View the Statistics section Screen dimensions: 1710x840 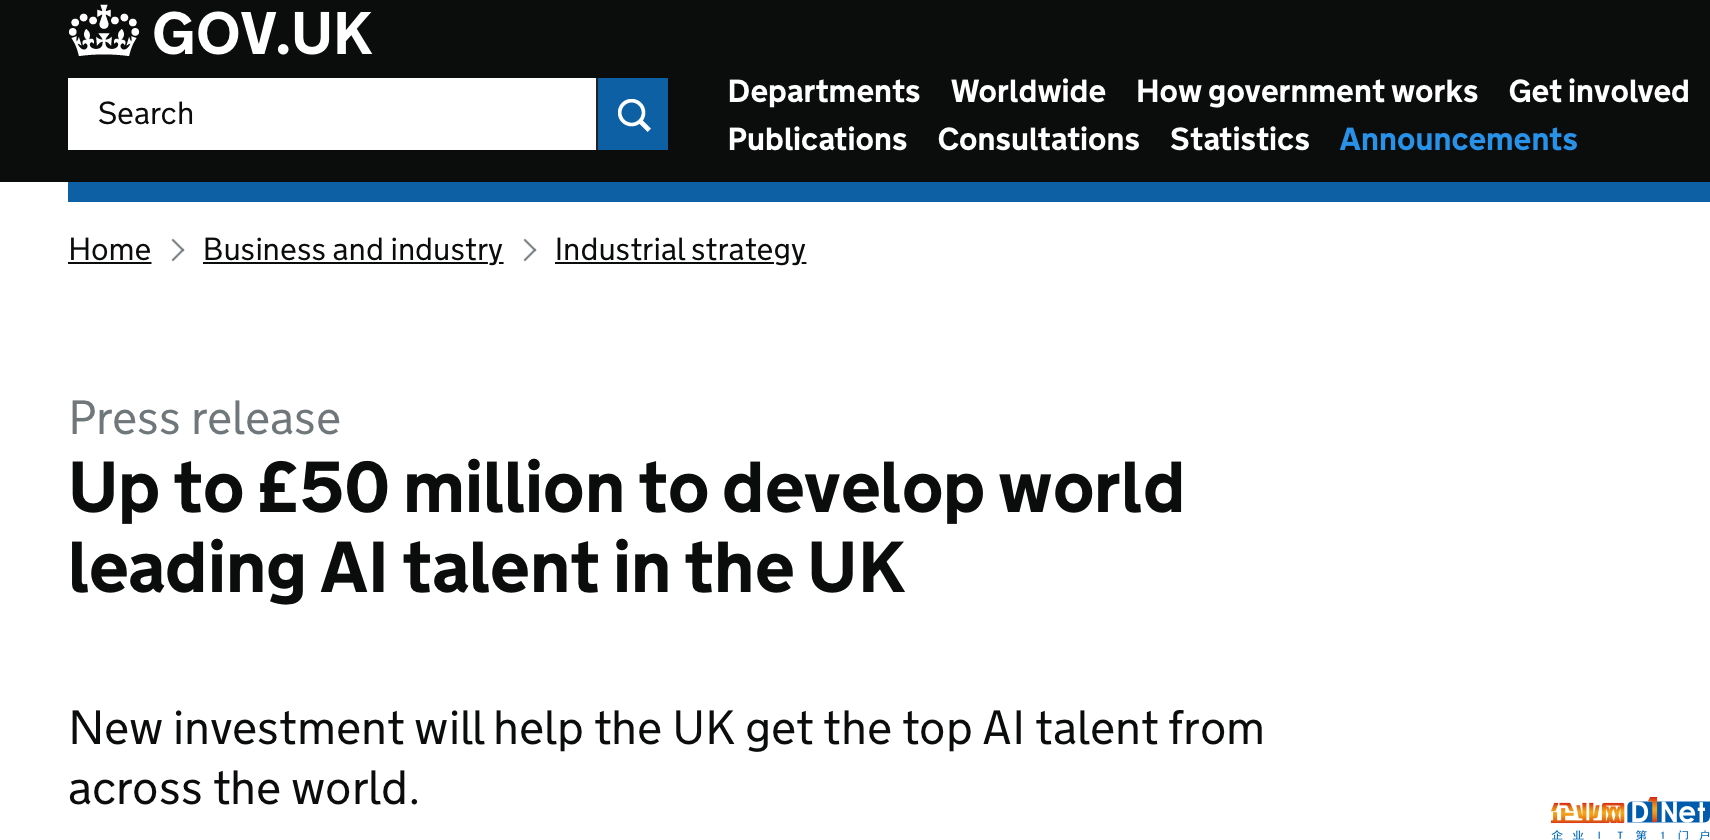[x=1239, y=139]
